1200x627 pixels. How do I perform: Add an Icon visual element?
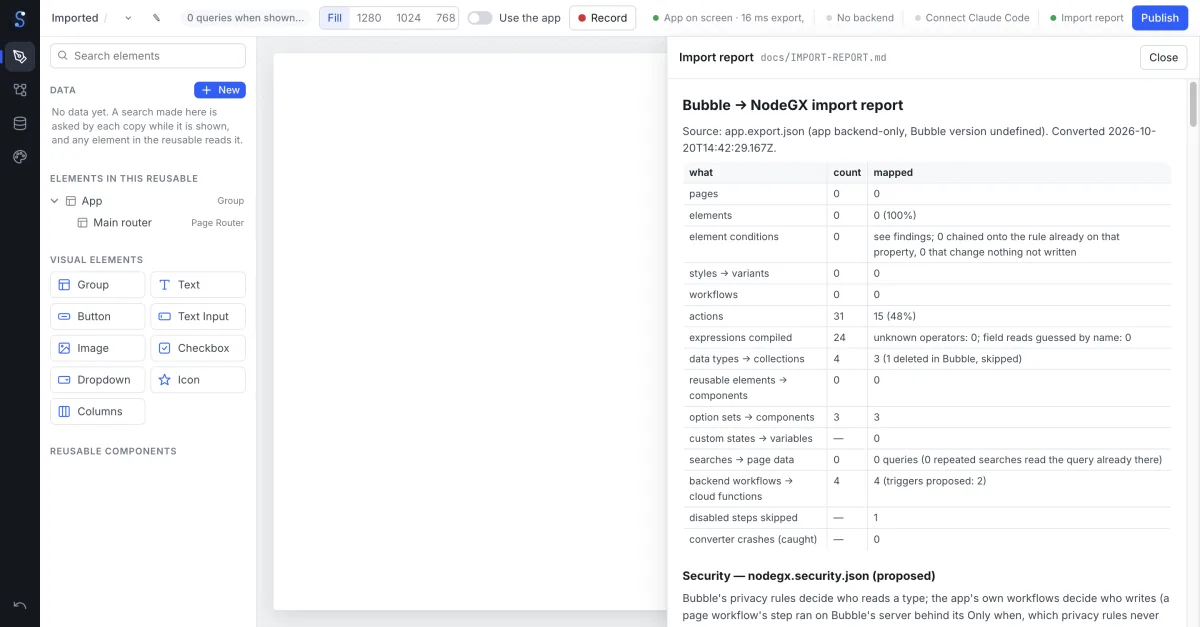[198, 380]
